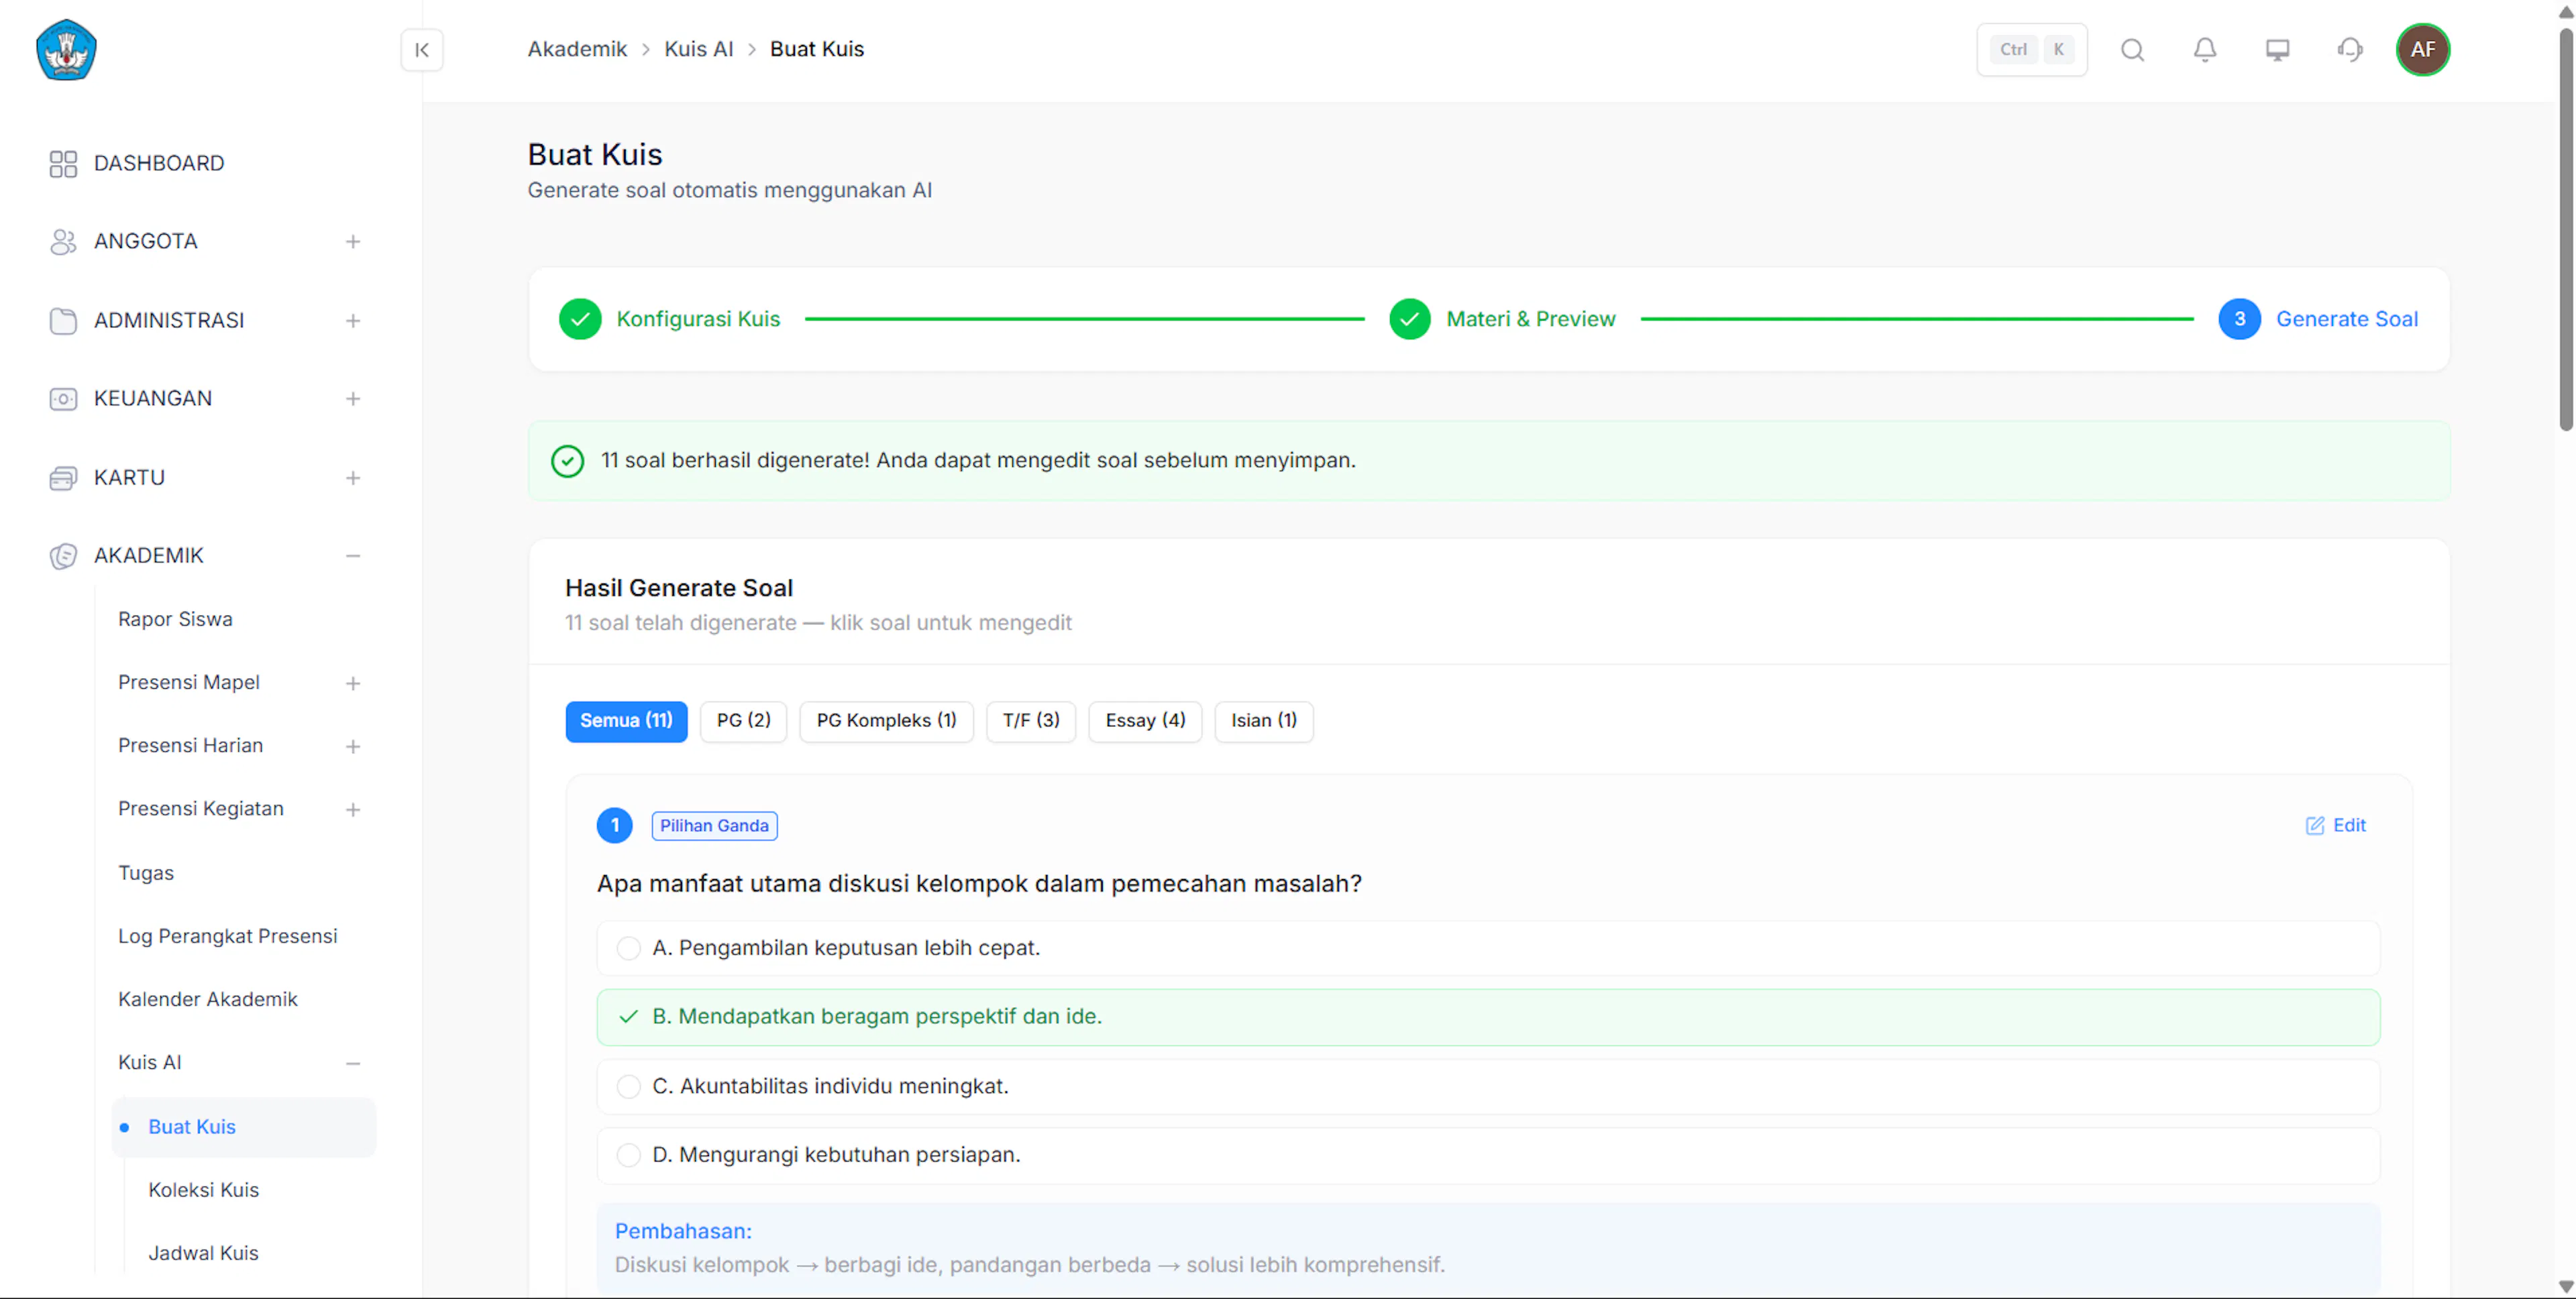Click the success alert check icon
This screenshot has height=1299, width=2576.
(x=567, y=460)
